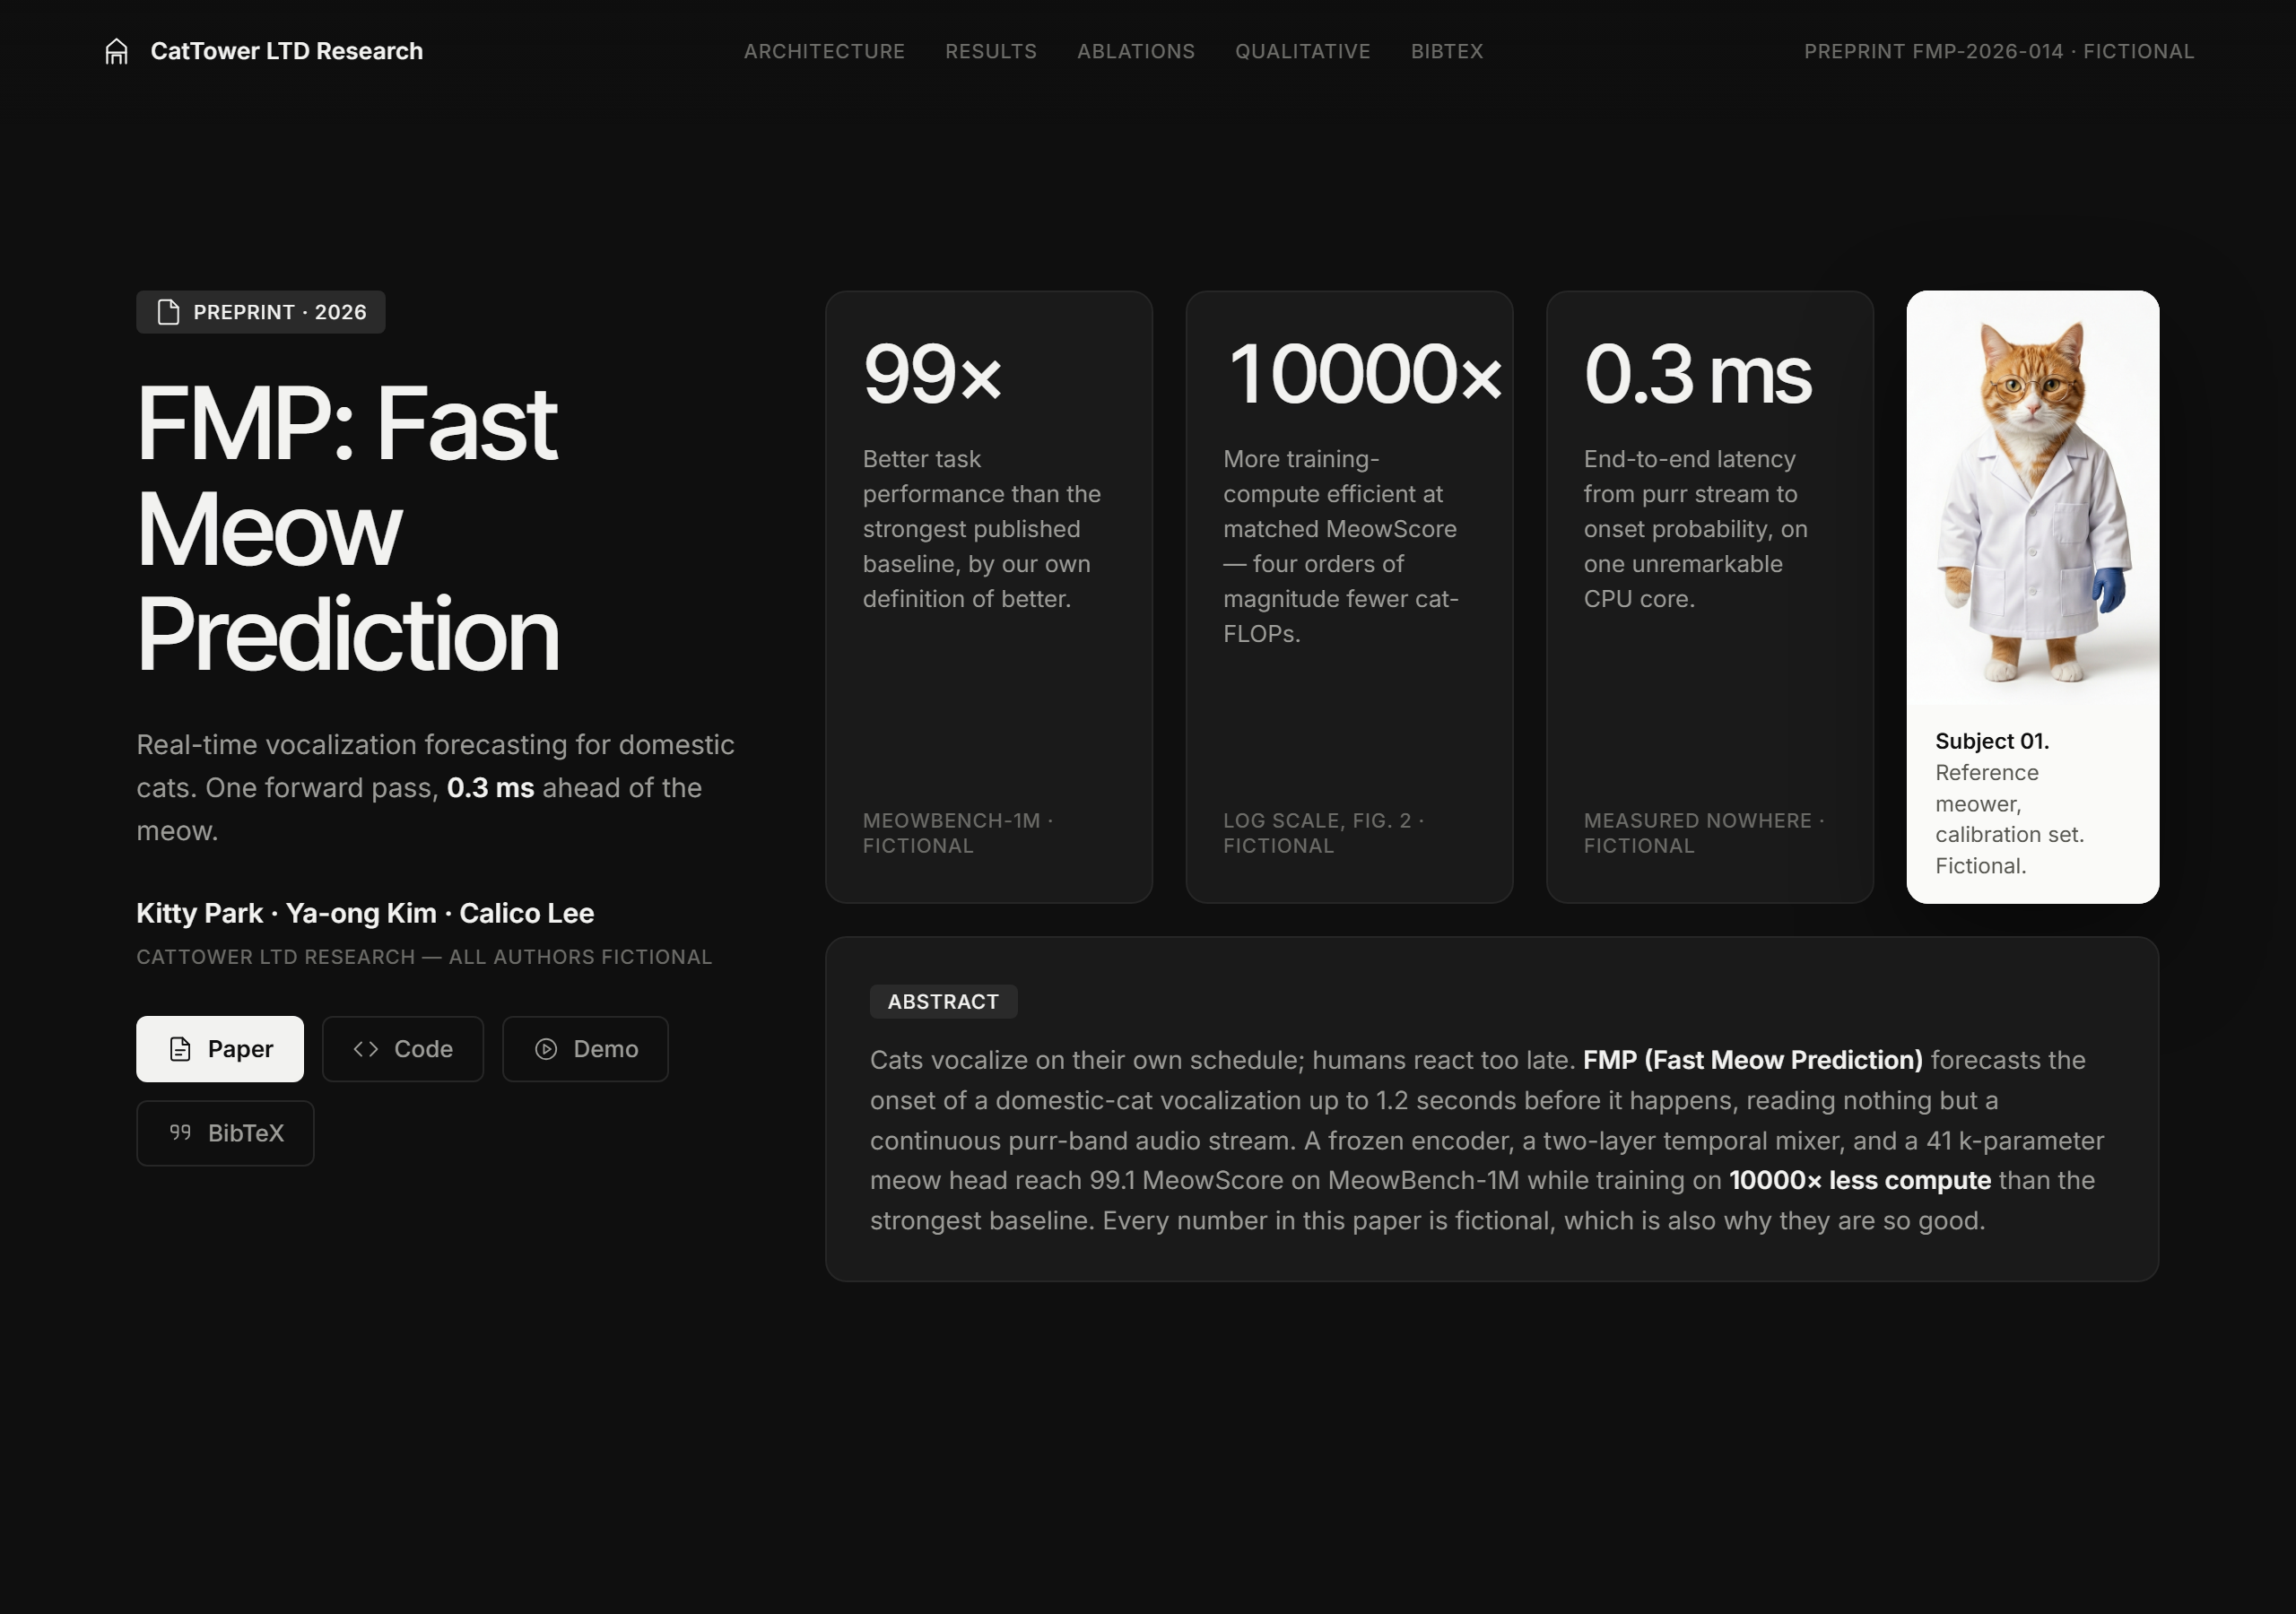The height and width of the screenshot is (1614, 2296).
Task: Click the CatTower house logo icon
Action: pos(117,51)
